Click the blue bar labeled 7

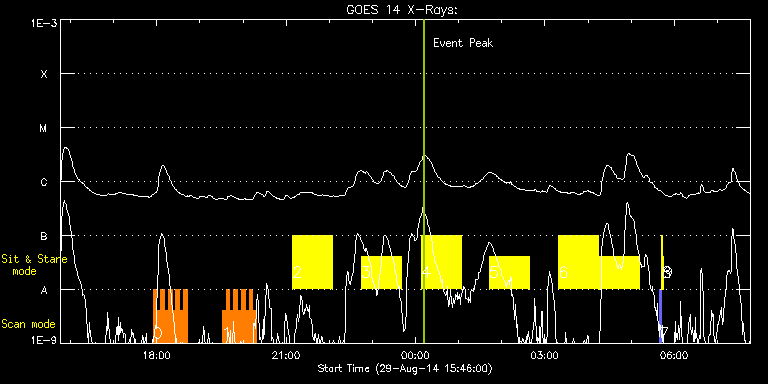click(x=661, y=316)
